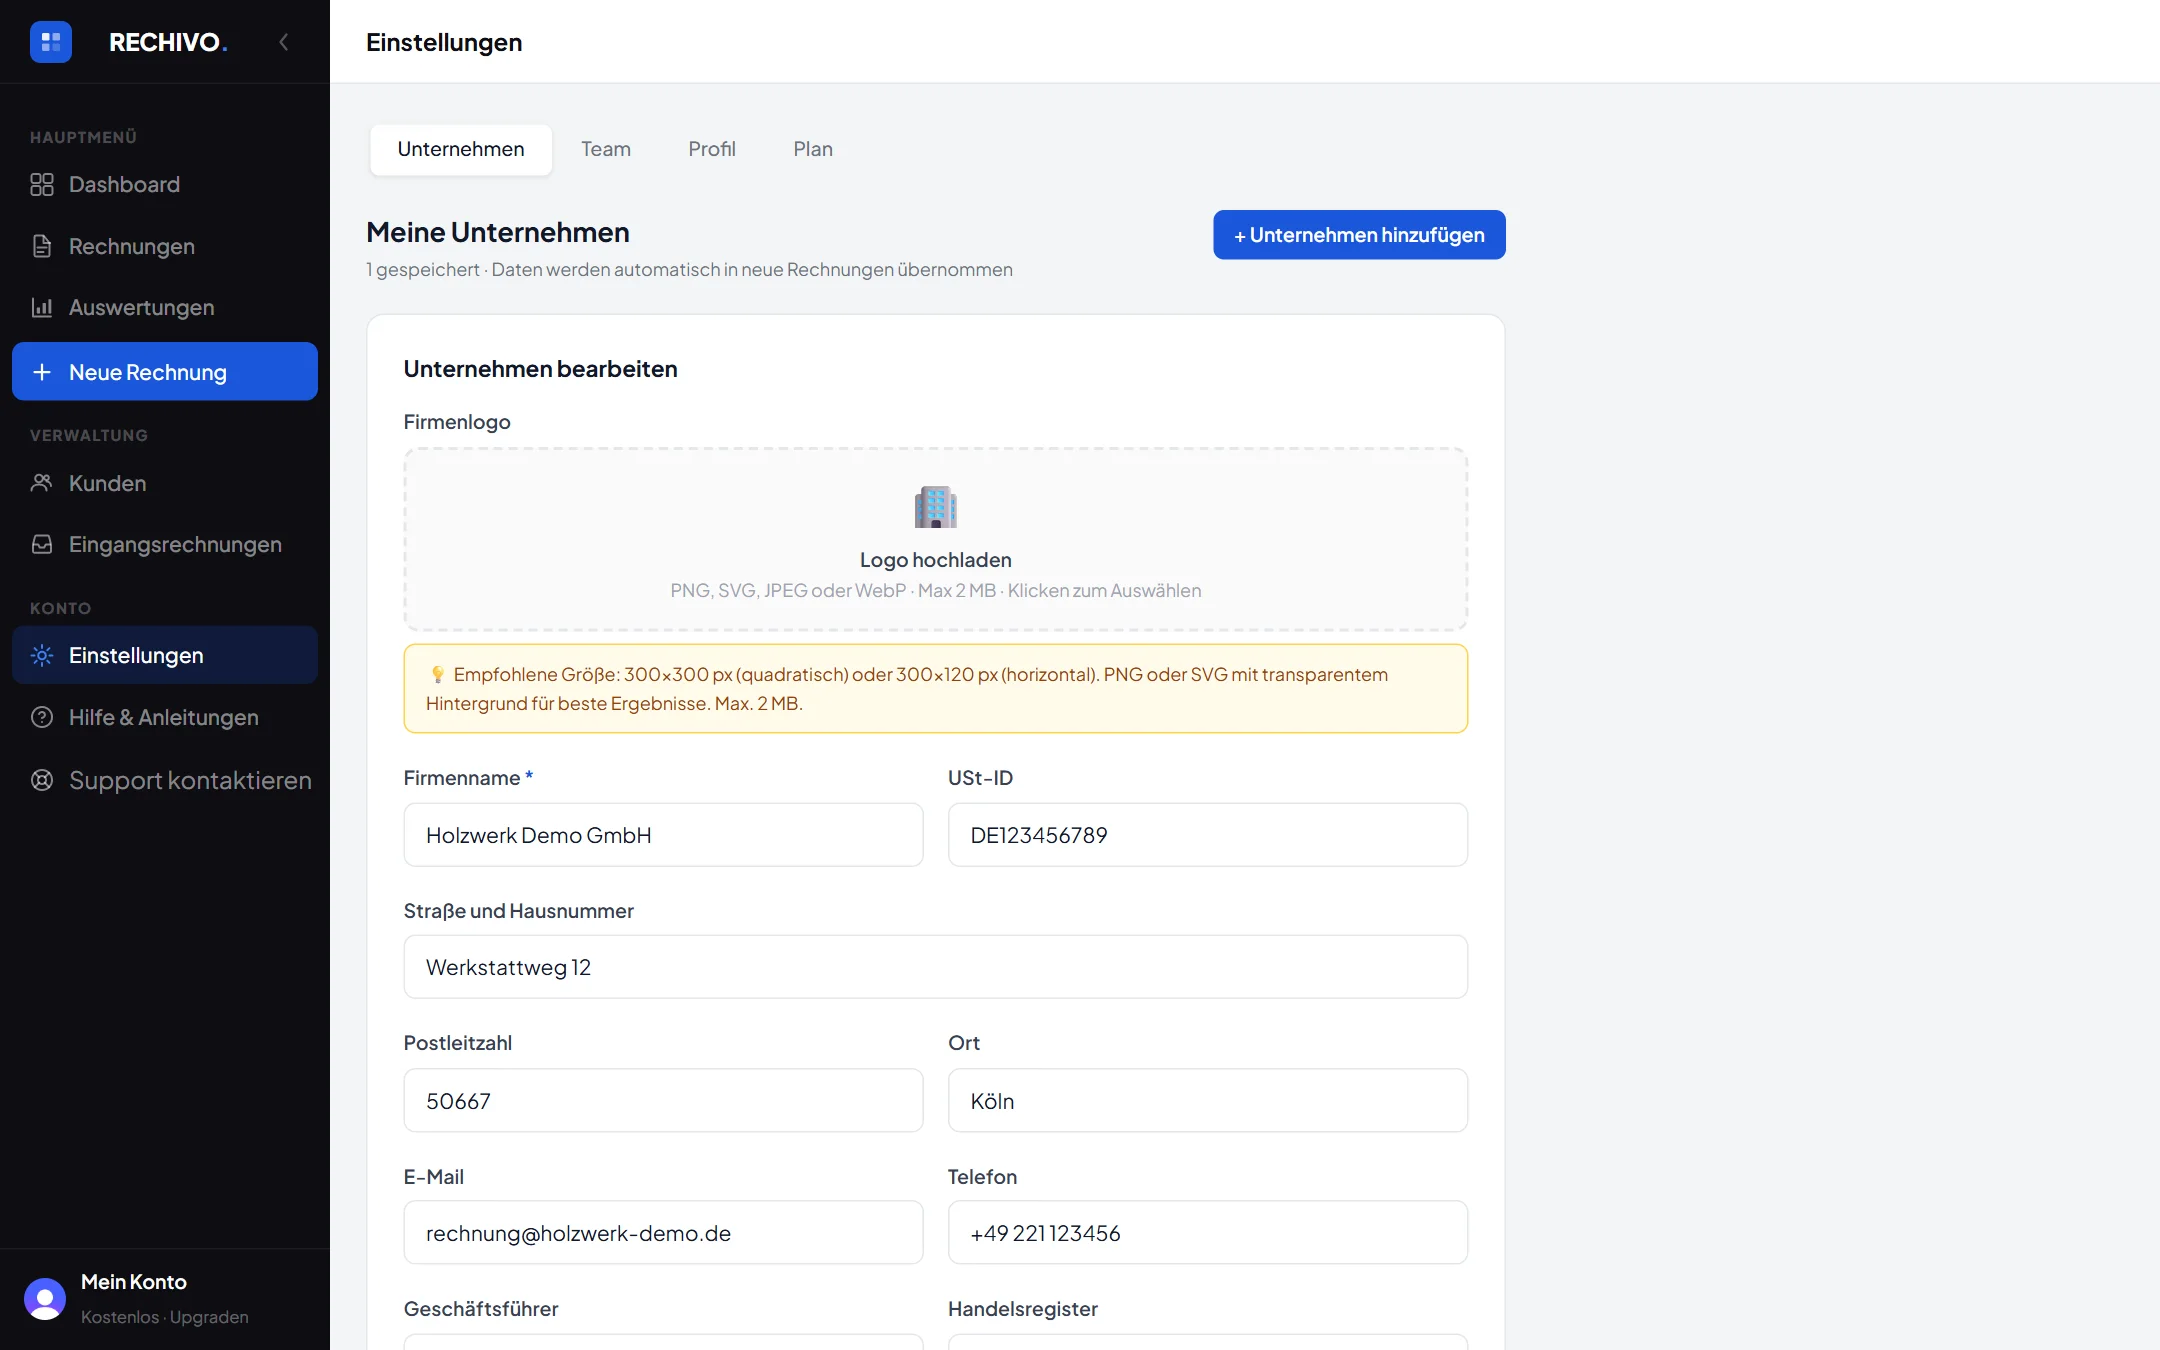Click the Mein Konto avatar icon
2160x1350 pixels.
click(x=45, y=1299)
